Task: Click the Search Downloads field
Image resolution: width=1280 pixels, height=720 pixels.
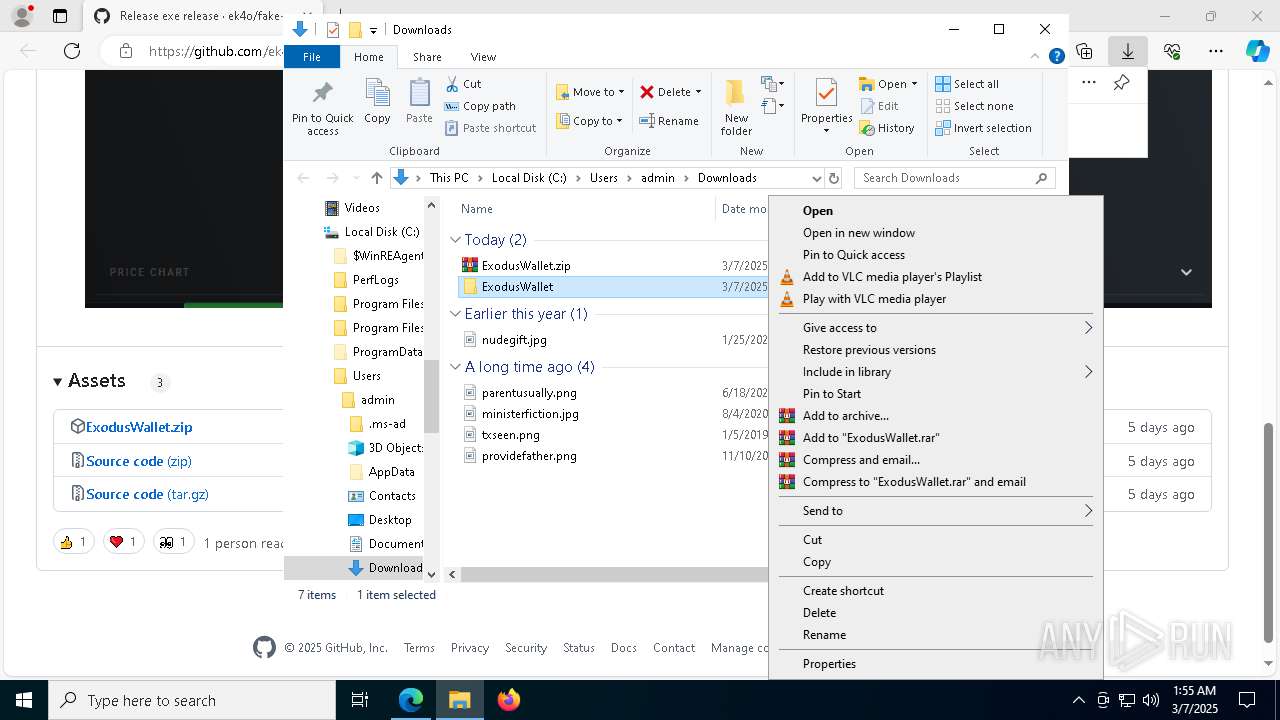Action: tap(955, 178)
